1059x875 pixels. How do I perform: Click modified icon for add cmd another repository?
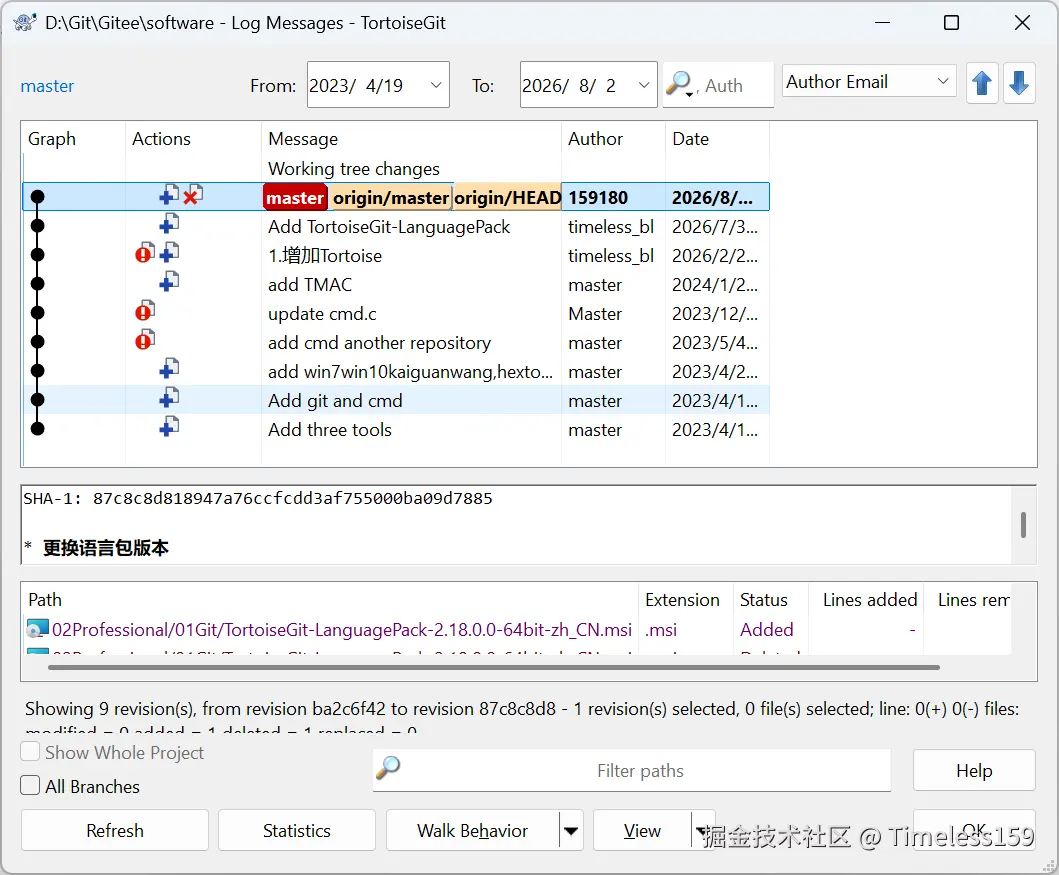click(145, 340)
